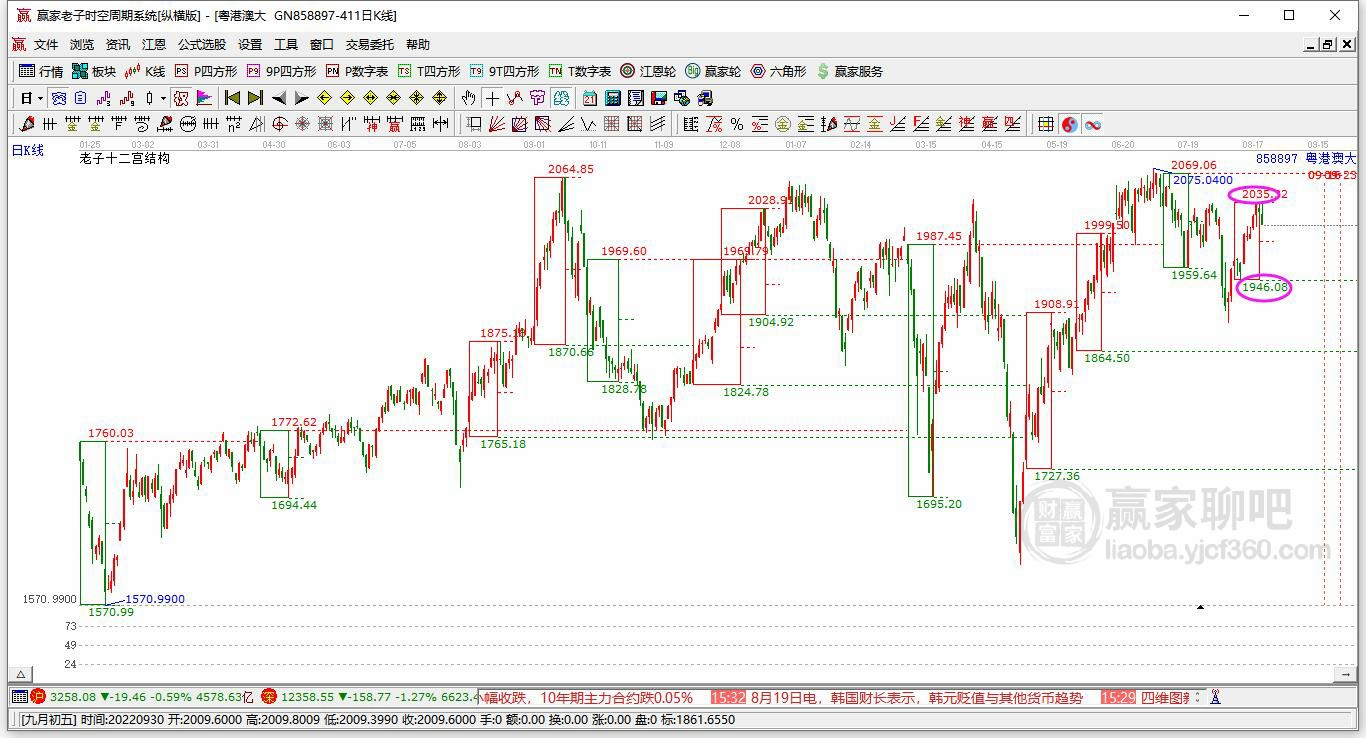Click the 深 Shenzhen index badge in status bar
Image resolution: width=1366 pixels, height=738 pixels.
point(268,697)
